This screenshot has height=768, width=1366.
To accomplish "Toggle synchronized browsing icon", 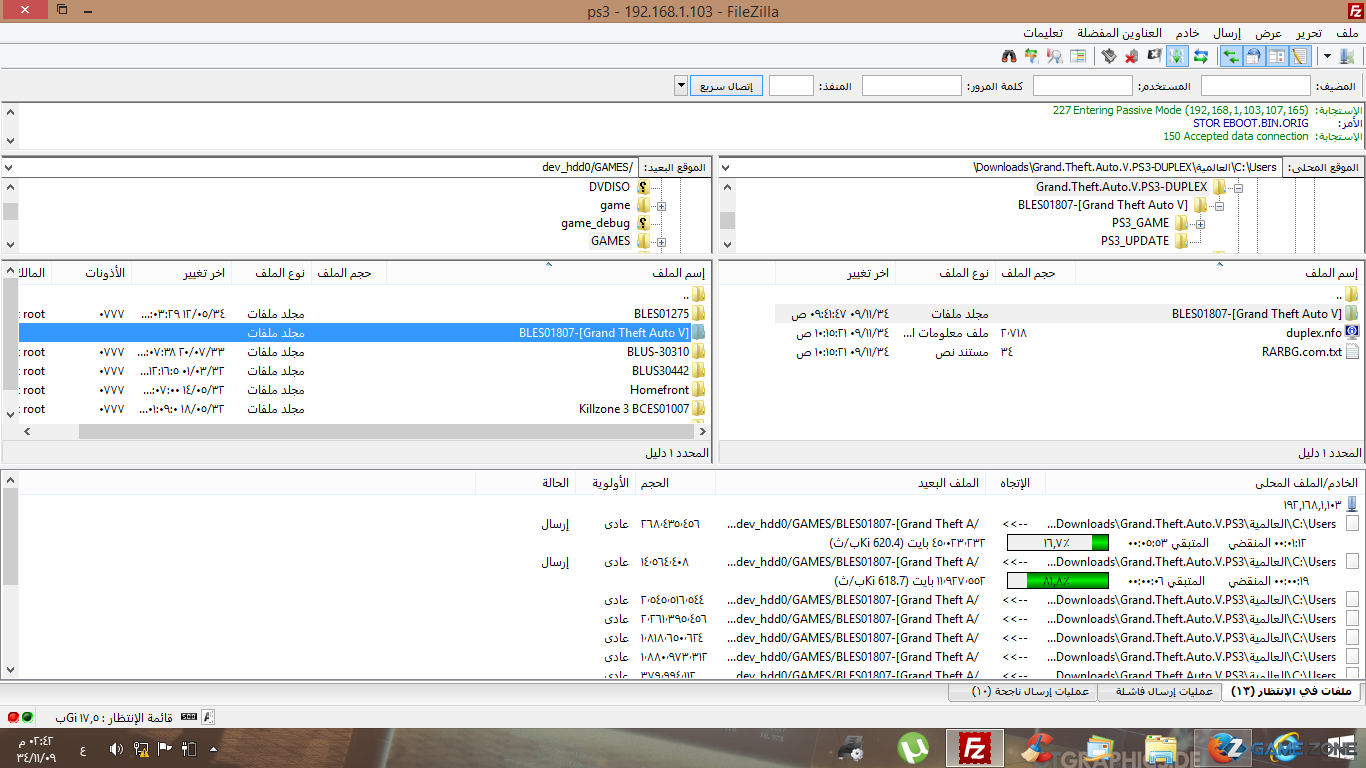I will pyautogui.click(x=1031, y=57).
